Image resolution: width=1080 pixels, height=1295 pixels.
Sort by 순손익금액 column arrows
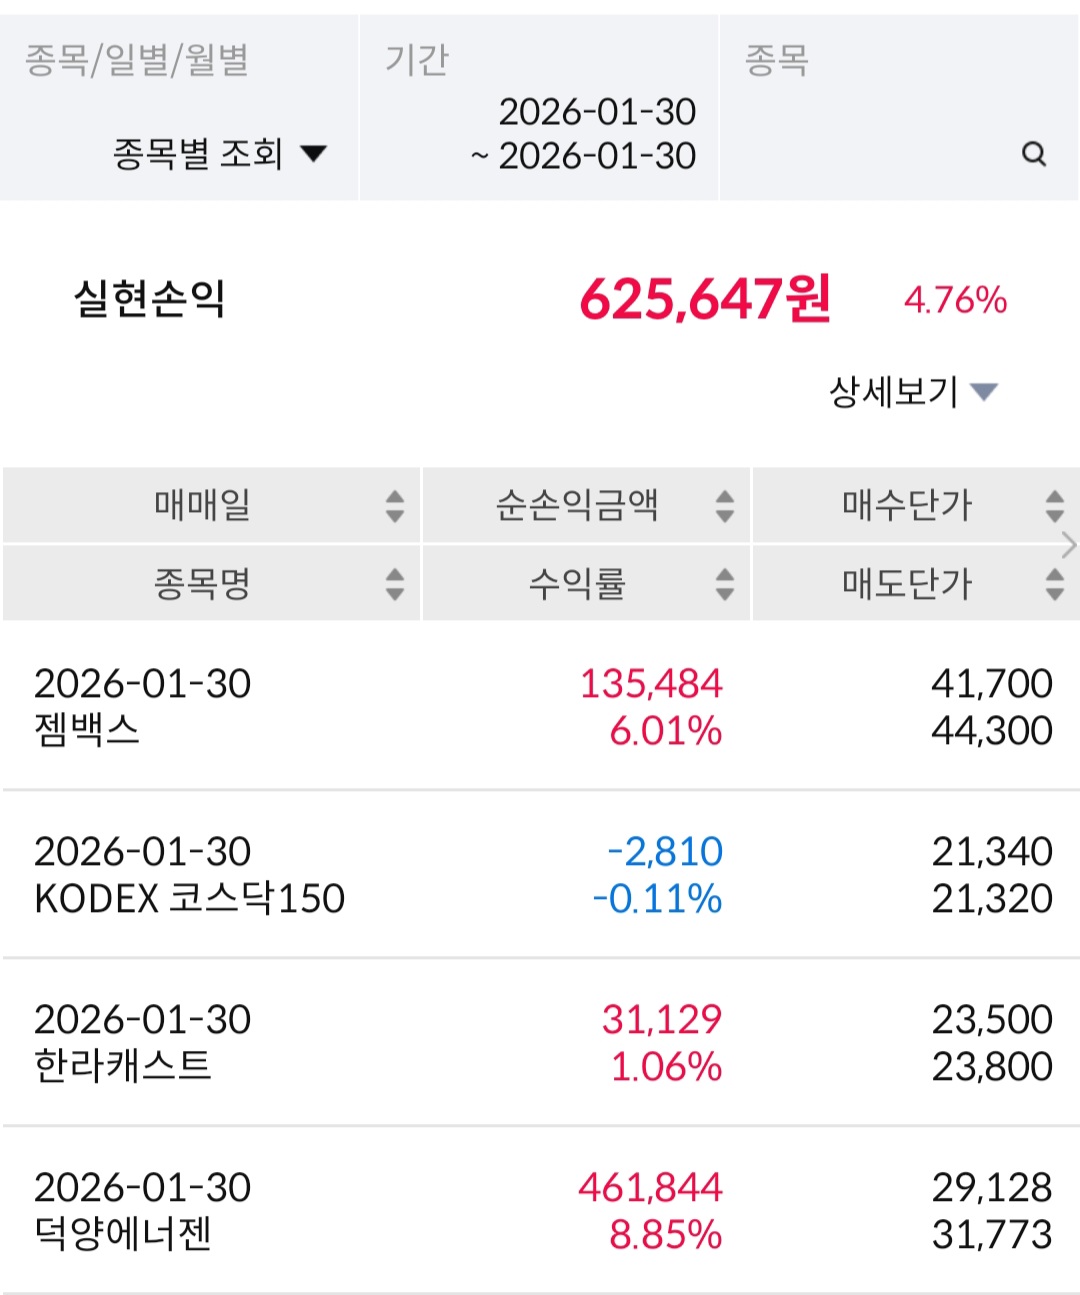click(x=725, y=506)
